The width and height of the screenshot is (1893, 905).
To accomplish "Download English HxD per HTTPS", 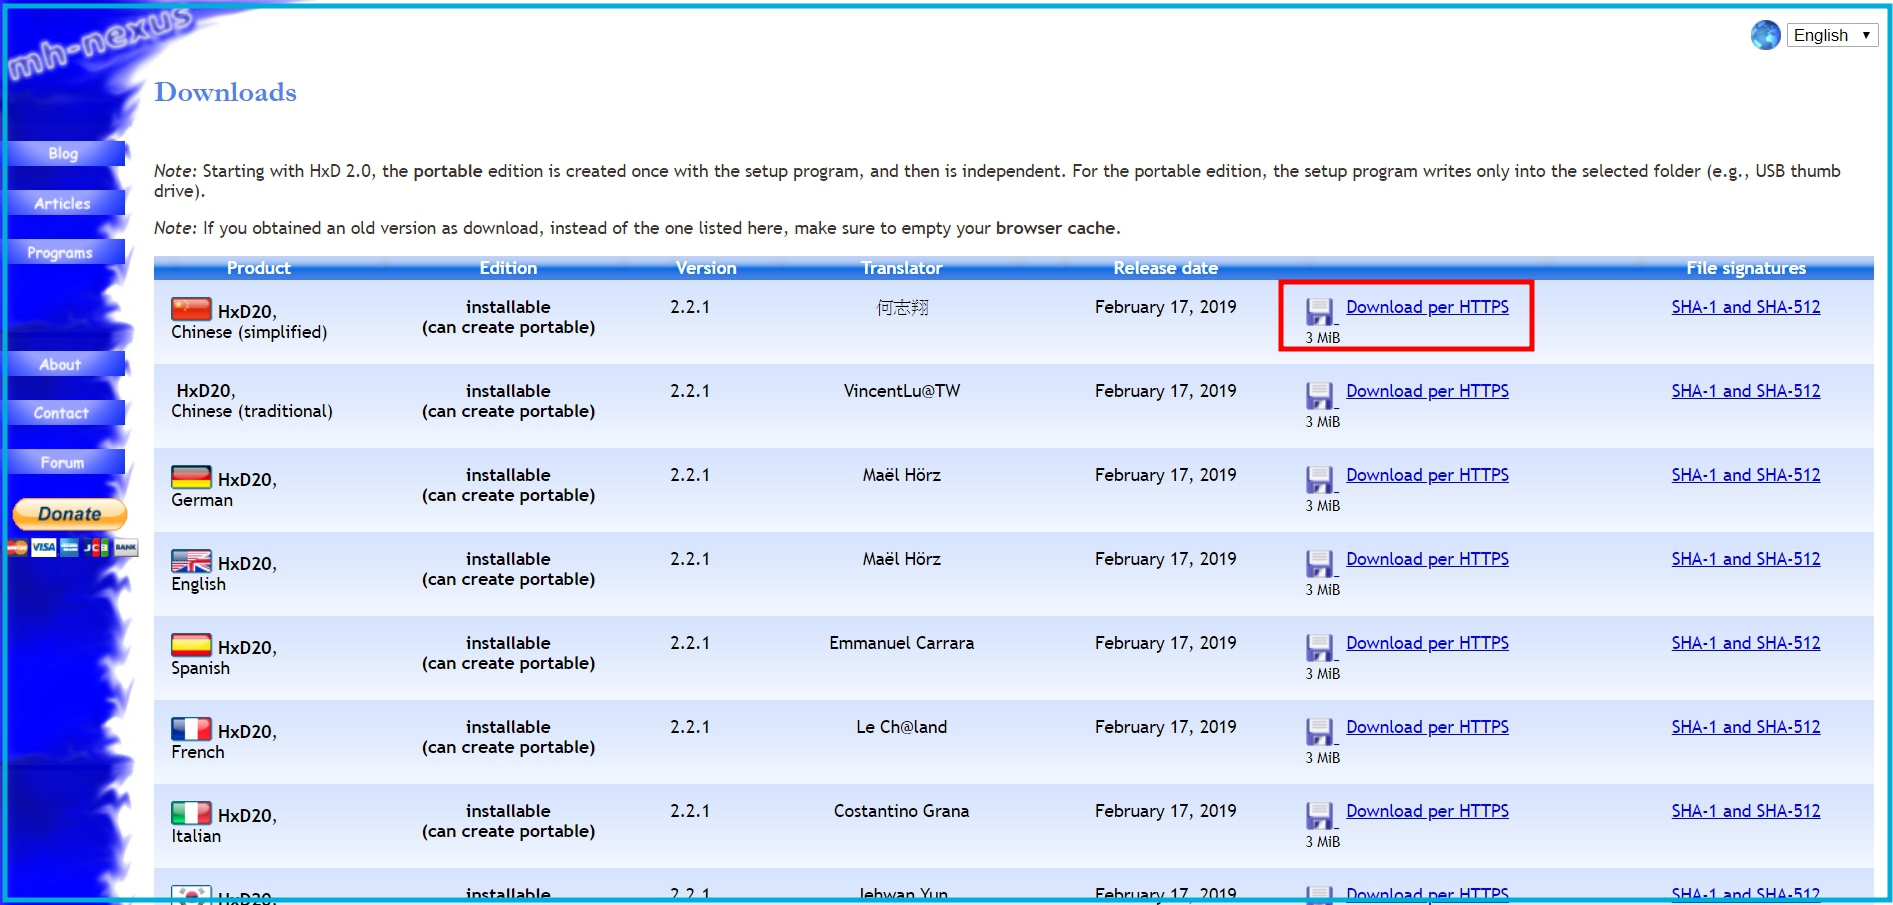I will pyautogui.click(x=1427, y=559).
